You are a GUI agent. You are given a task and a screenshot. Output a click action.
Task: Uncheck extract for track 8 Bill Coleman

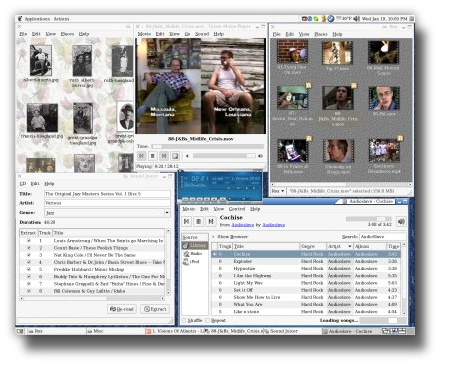[29, 291]
